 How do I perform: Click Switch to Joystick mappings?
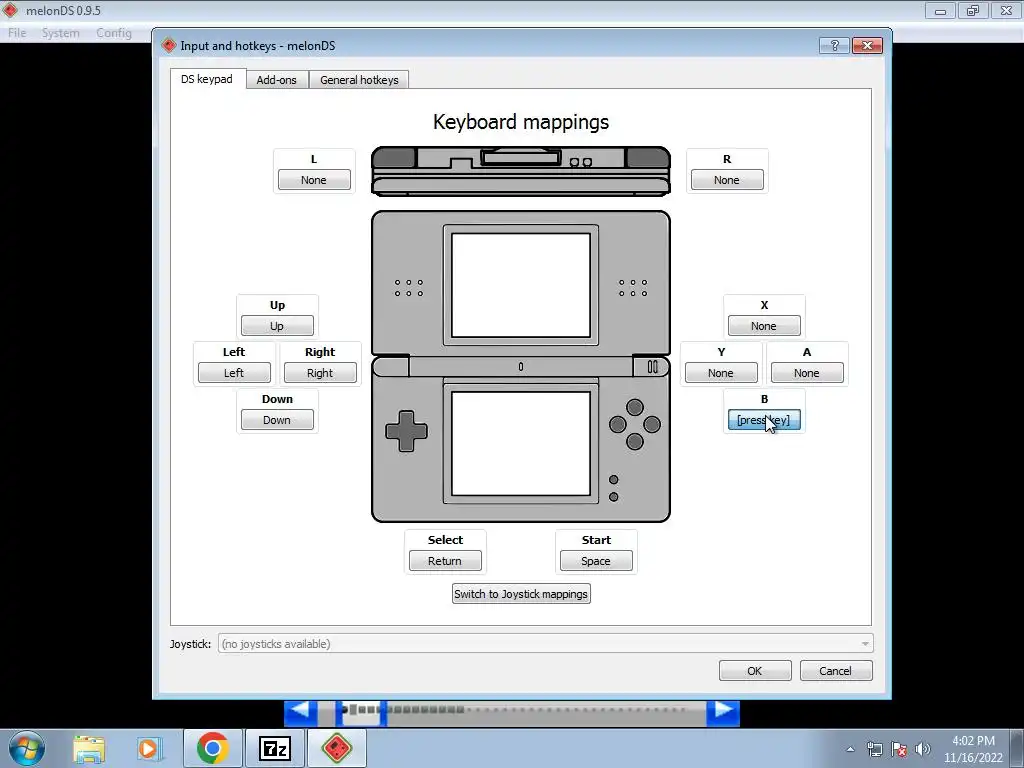point(521,594)
